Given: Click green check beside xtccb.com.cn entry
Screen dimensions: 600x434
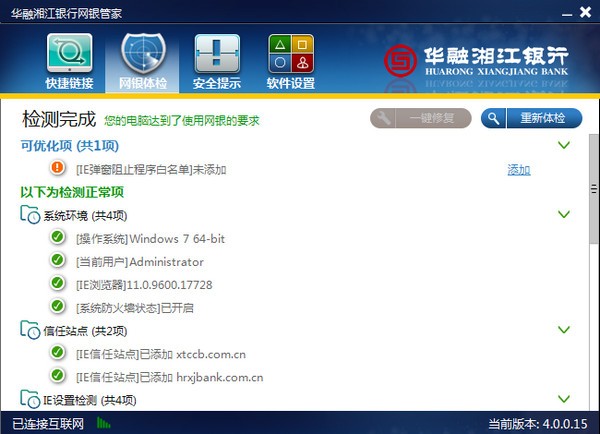Looking at the screenshot, I should [57, 352].
